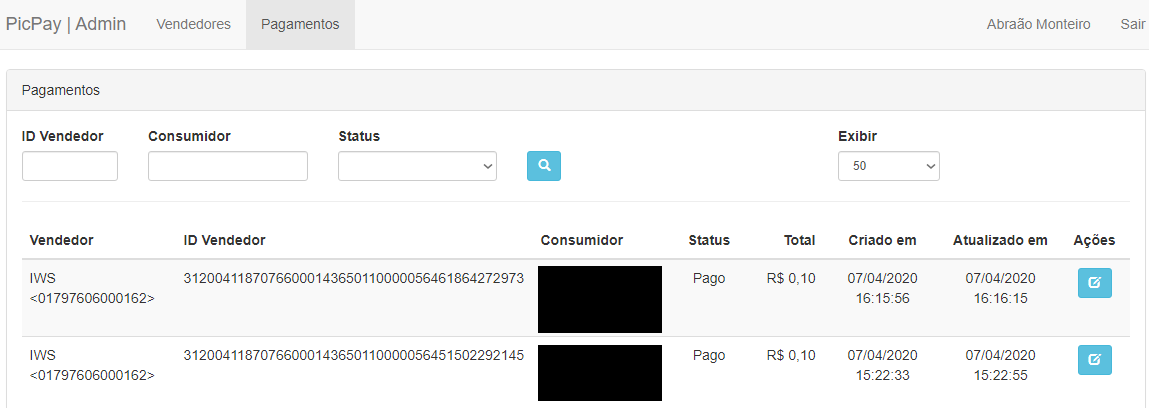Click the Criado em column header

(882, 240)
